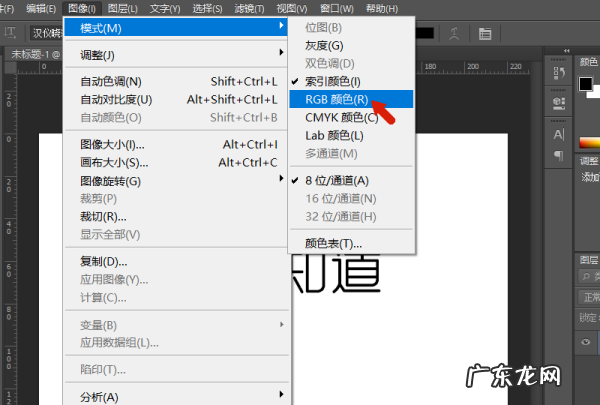Choose RGB 颜色(R) mode
The width and height of the screenshot is (600, 405).
click(x=351, y=99)
